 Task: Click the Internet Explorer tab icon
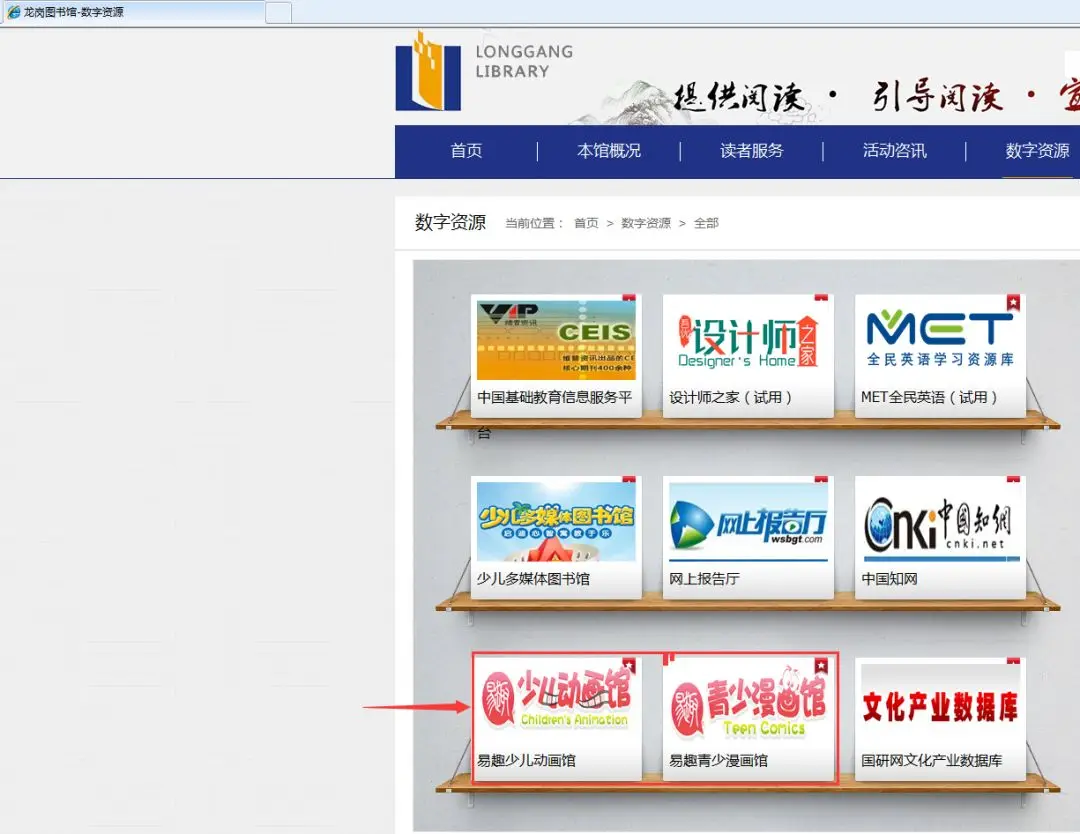(x=13, y=12)
